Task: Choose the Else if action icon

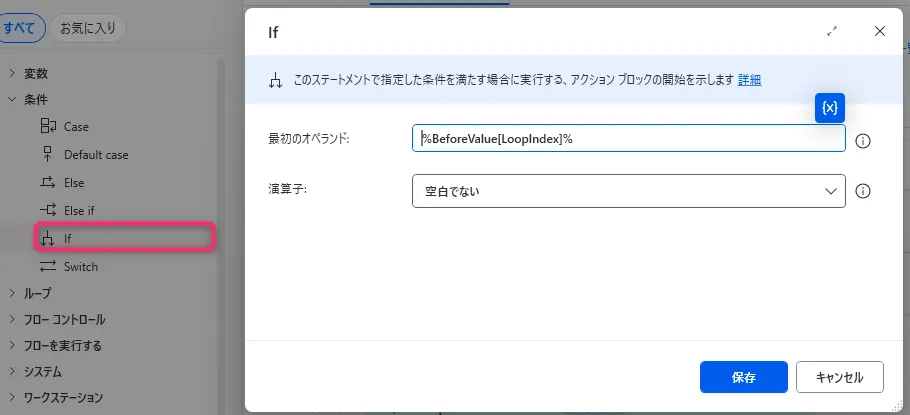Action: [x=48, y=211]
